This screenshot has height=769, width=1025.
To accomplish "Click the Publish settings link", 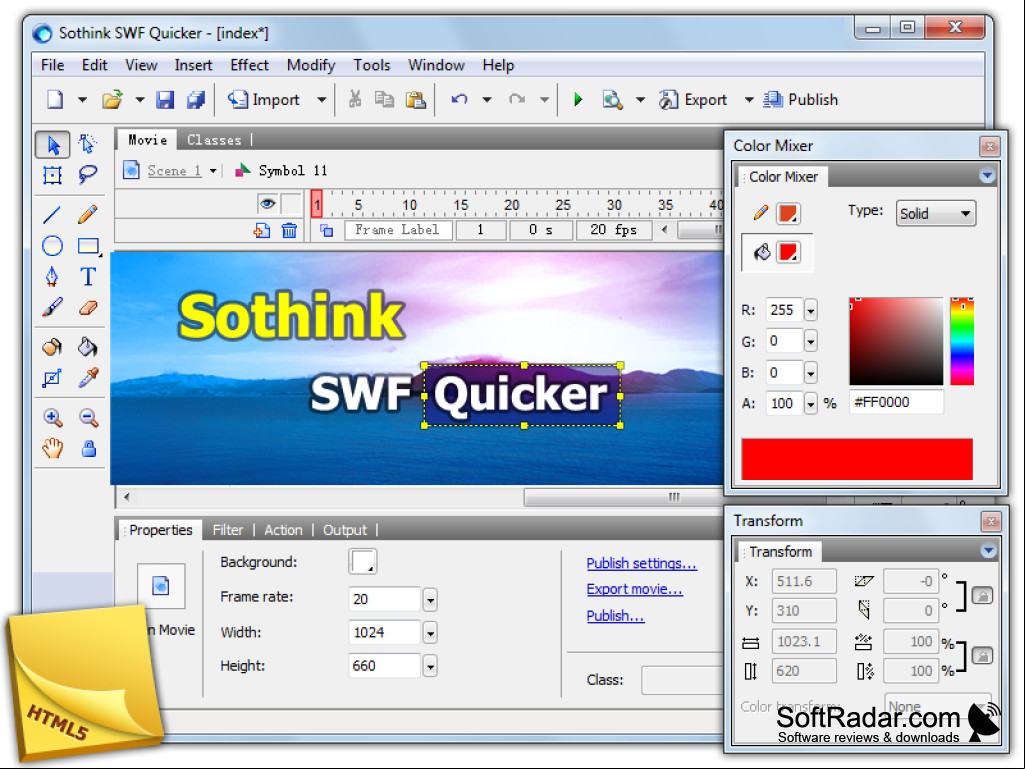I will pyautogui.click(x=641, y=563).
